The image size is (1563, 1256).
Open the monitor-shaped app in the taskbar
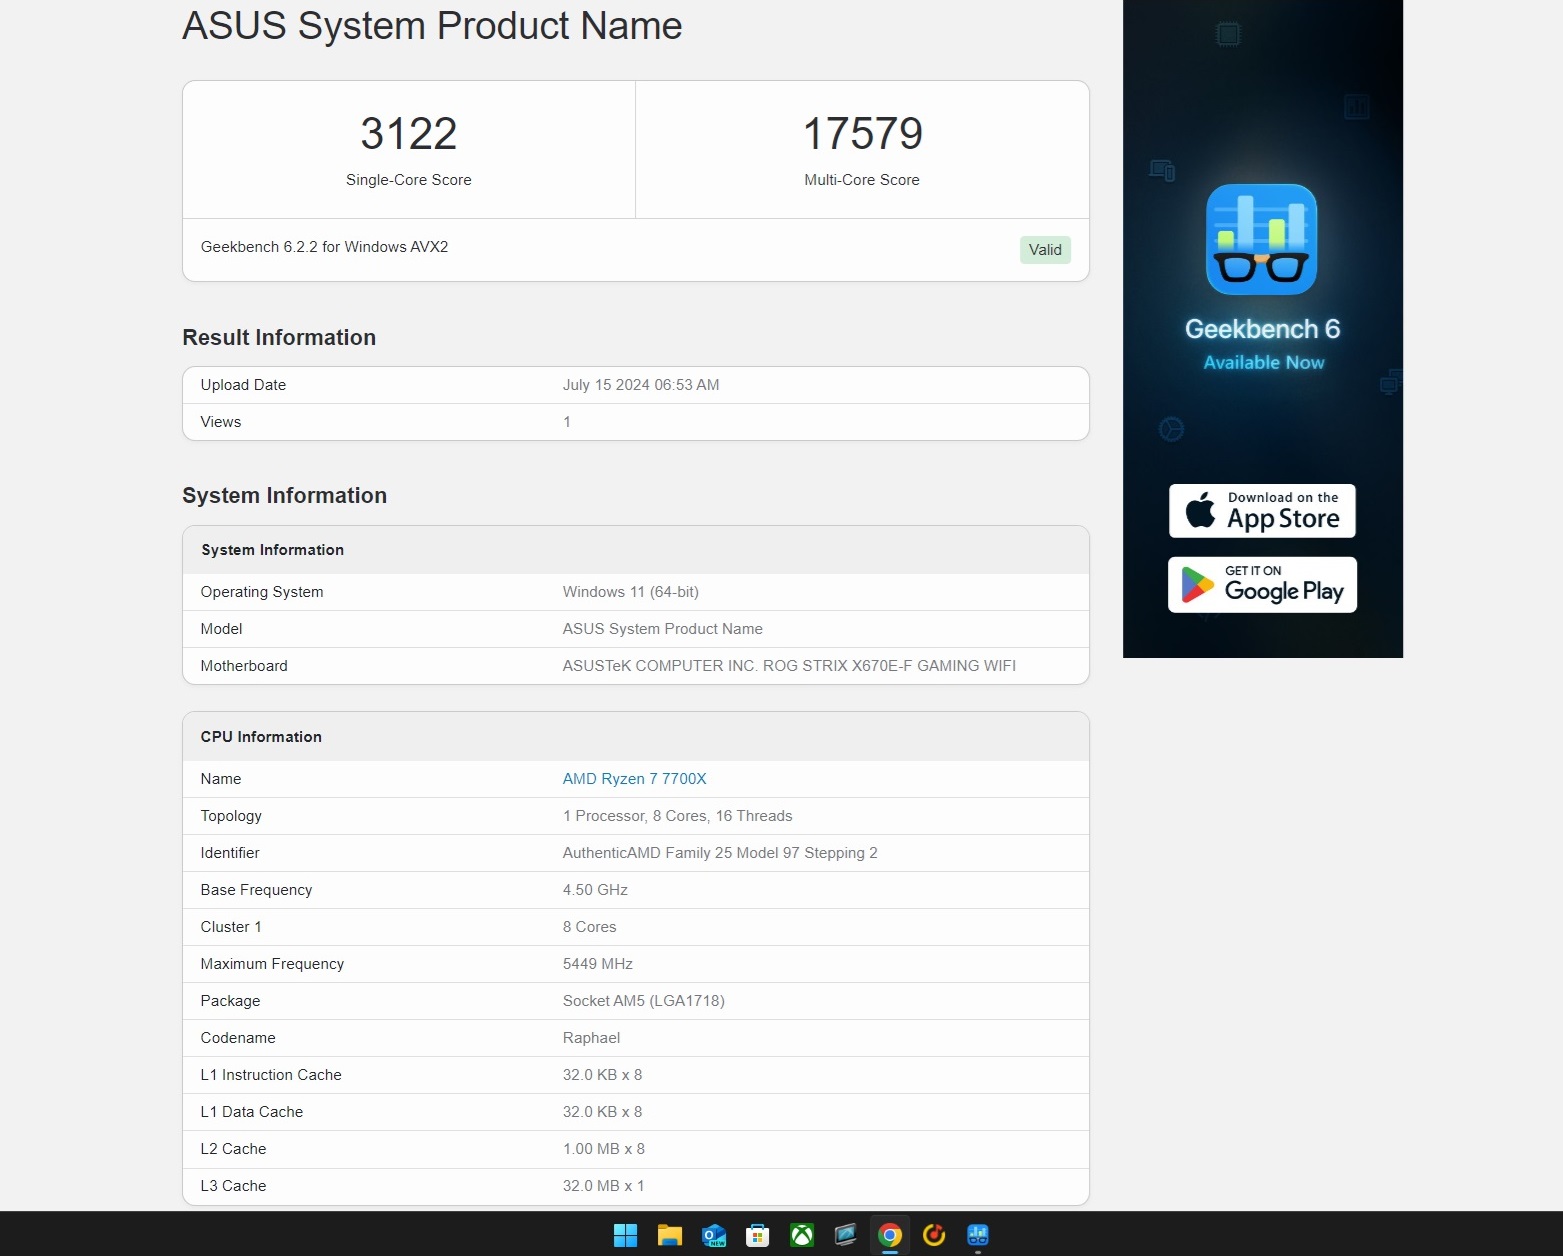click(x=845, y=1235)
